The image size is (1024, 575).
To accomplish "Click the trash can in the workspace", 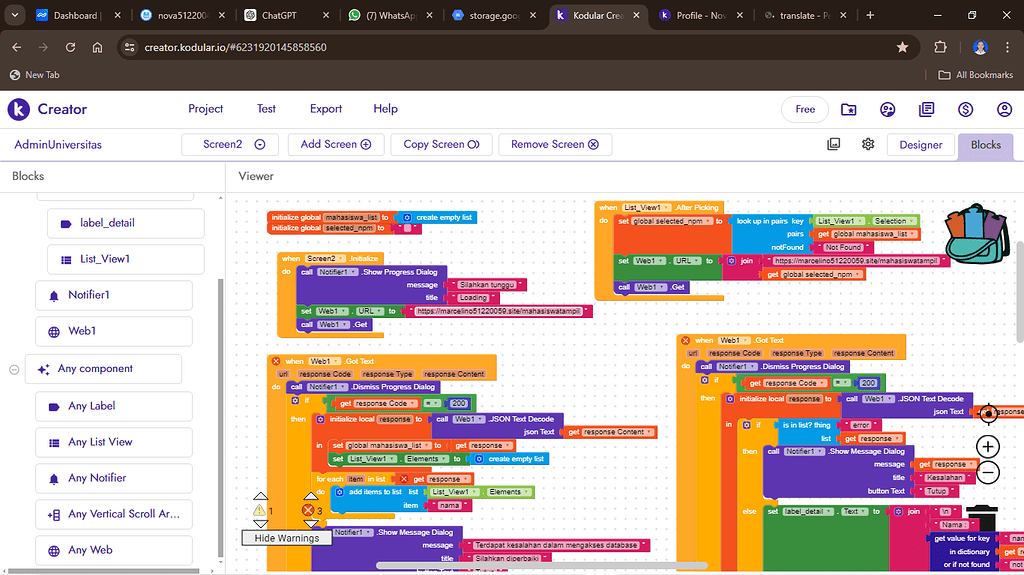I will click(980, 518).
